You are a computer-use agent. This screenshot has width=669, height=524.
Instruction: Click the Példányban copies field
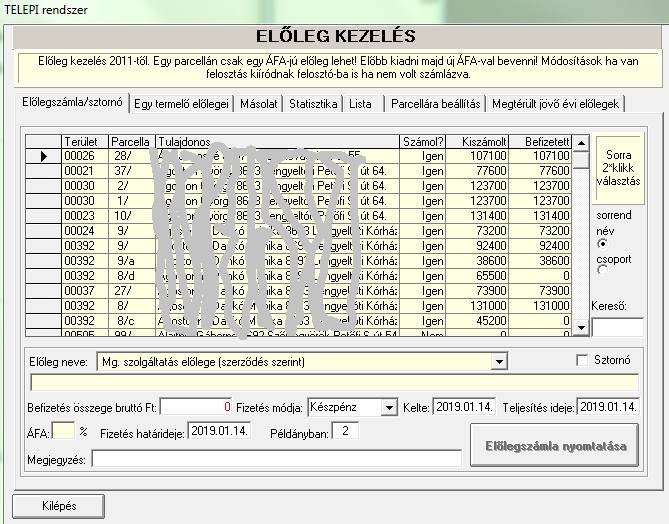pos(345,431)
